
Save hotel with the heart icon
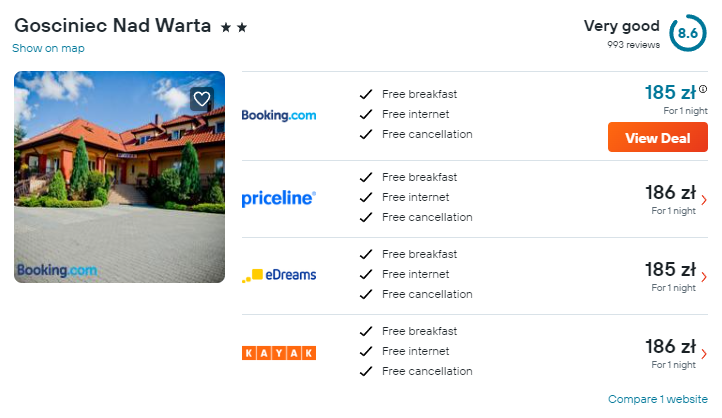202,99
